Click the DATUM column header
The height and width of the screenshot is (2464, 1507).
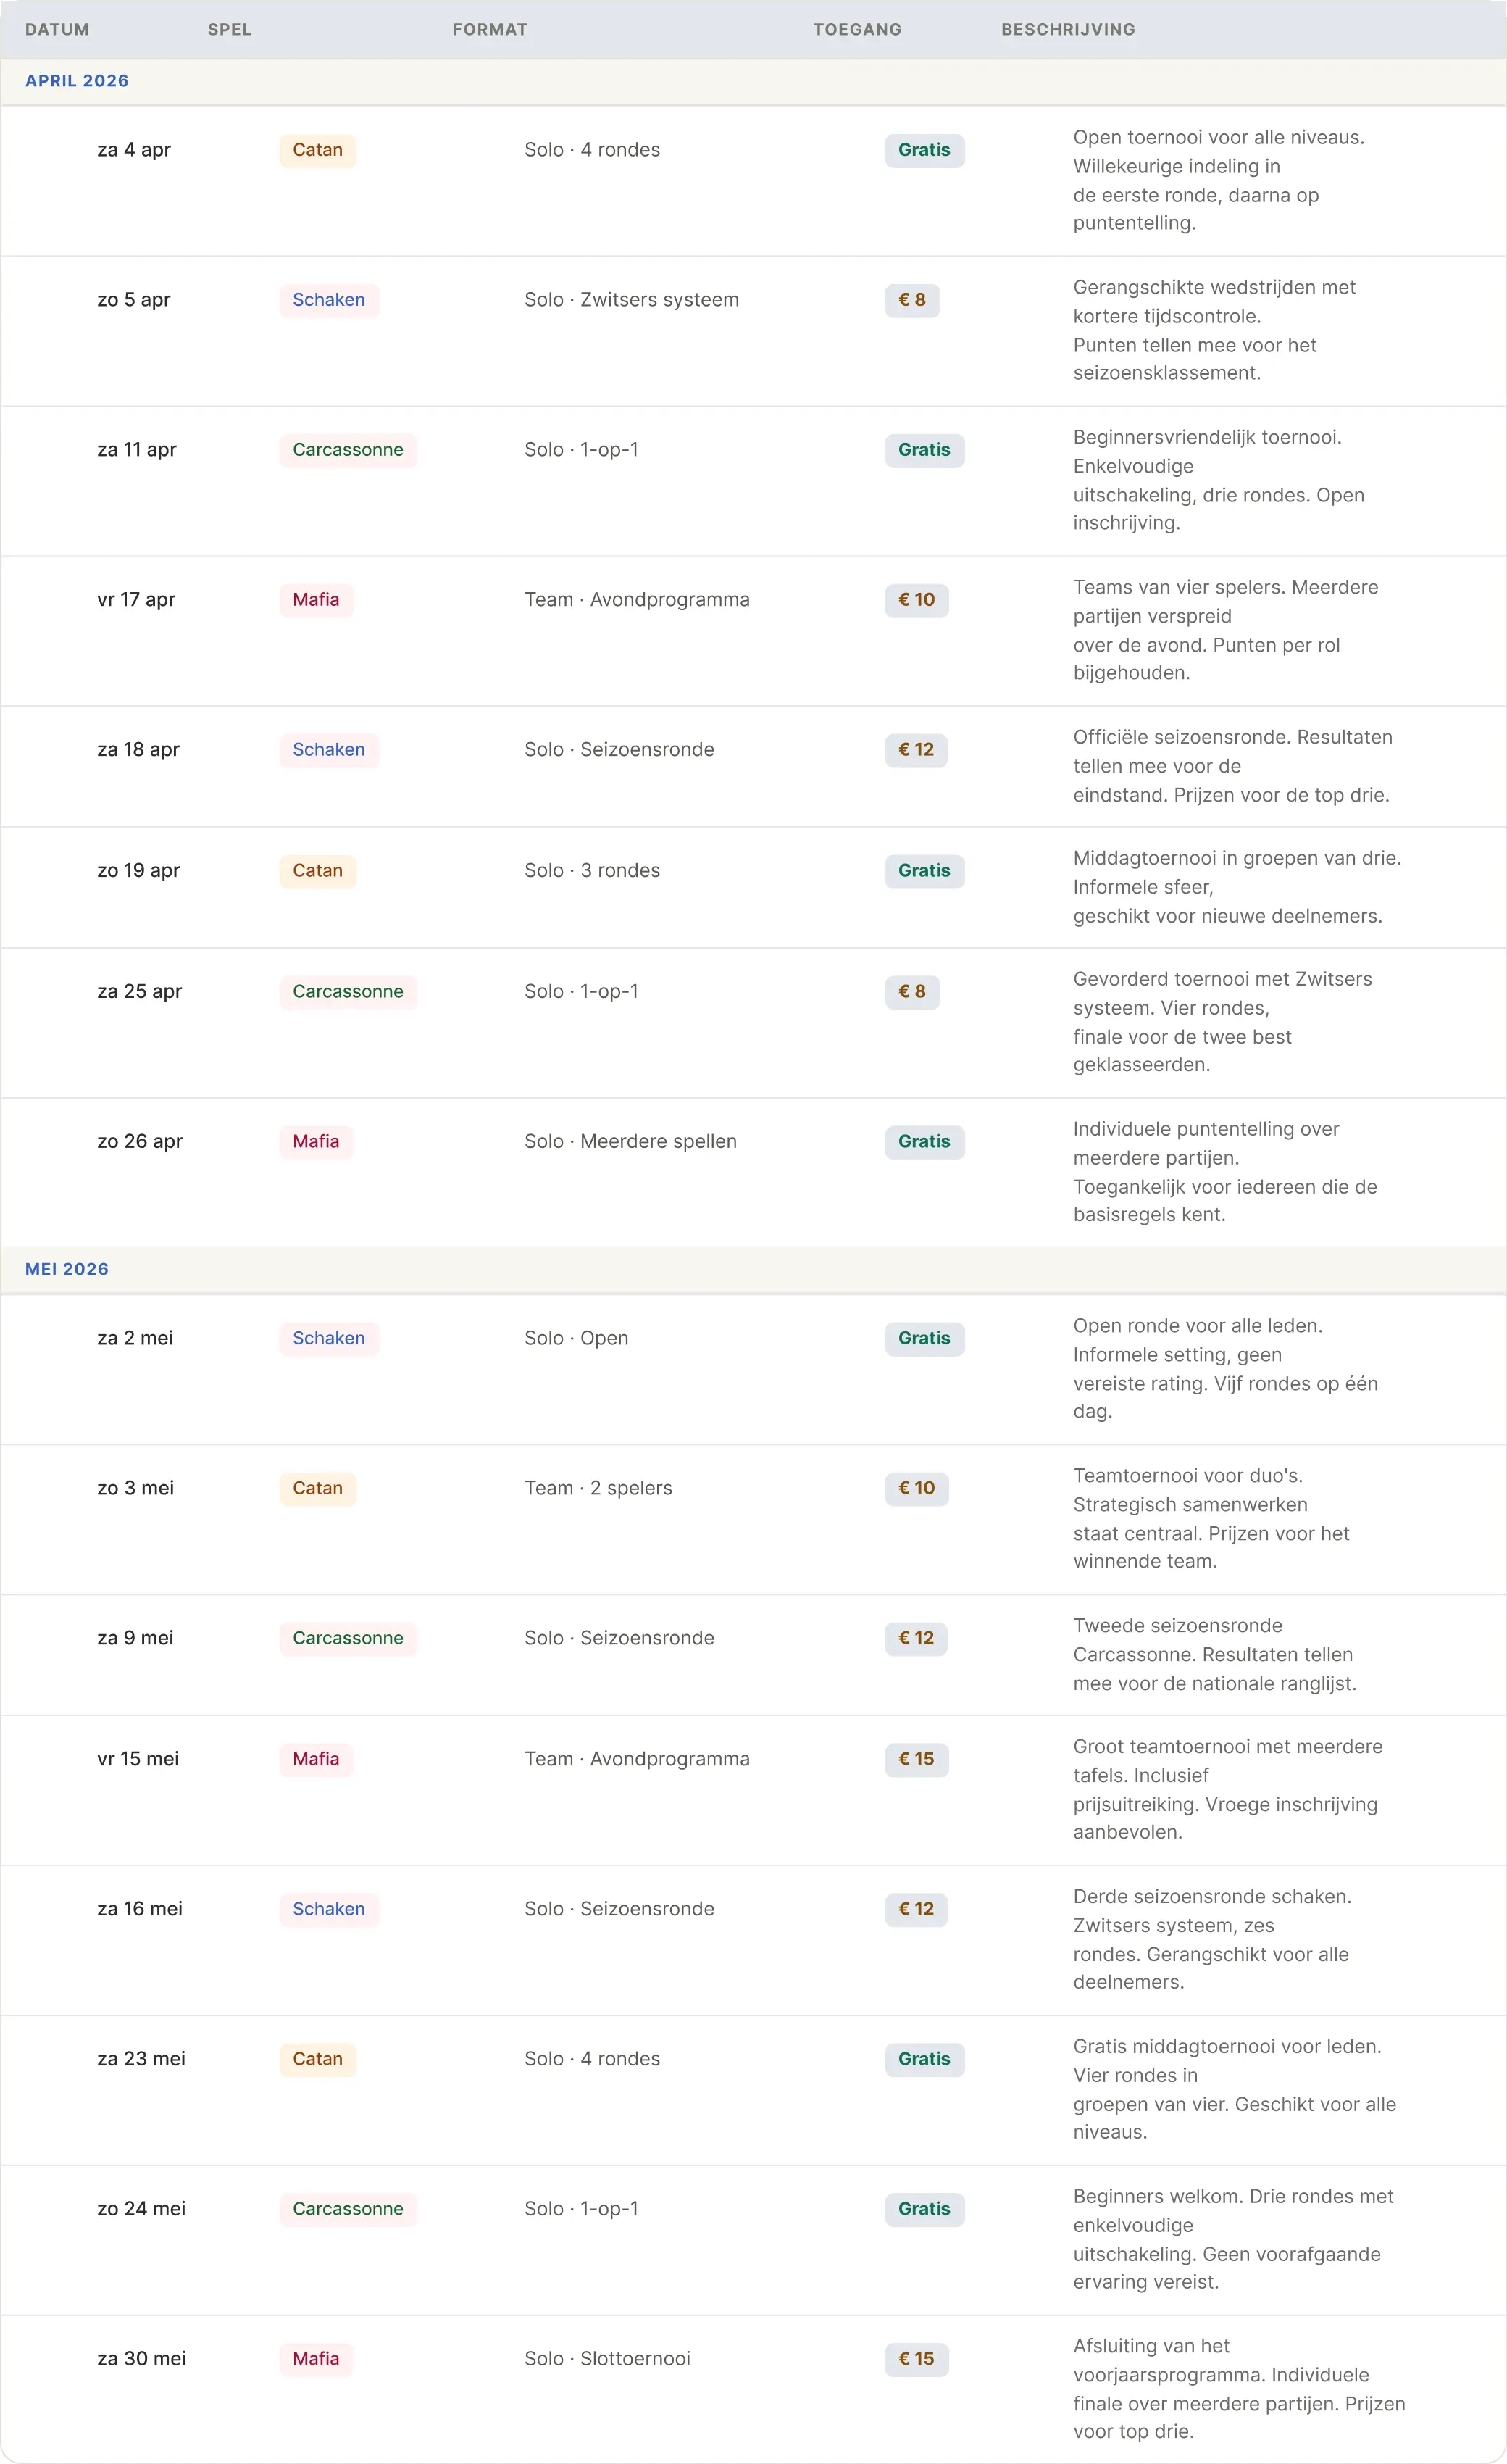(x=57, y=29)
